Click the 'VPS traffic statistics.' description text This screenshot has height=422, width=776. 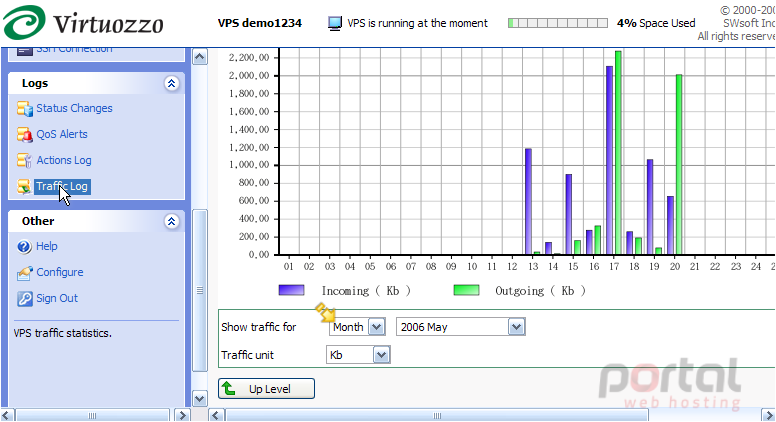point(63,333)
